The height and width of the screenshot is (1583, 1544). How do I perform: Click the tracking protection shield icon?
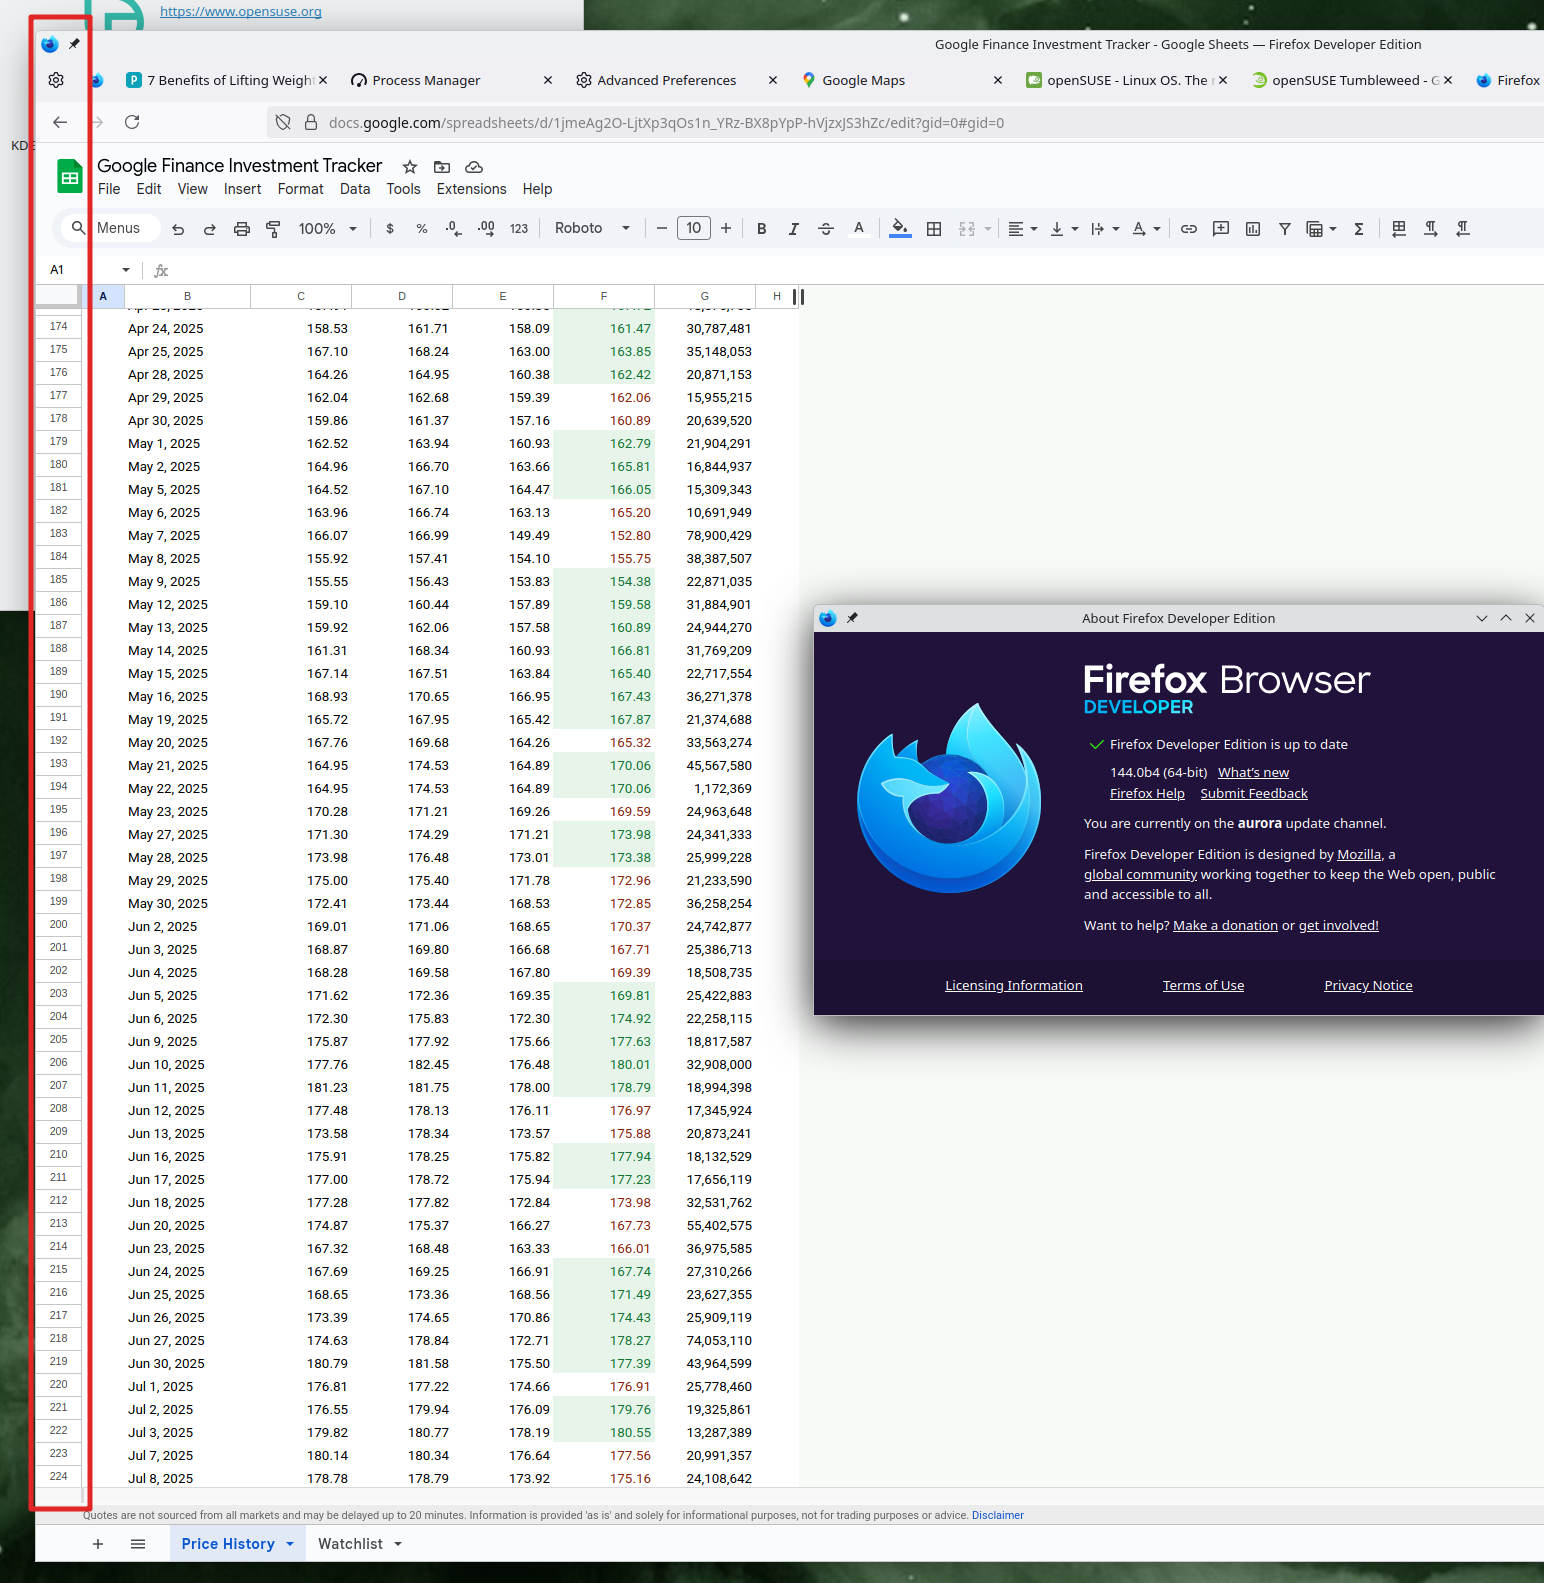click(283, 122)
